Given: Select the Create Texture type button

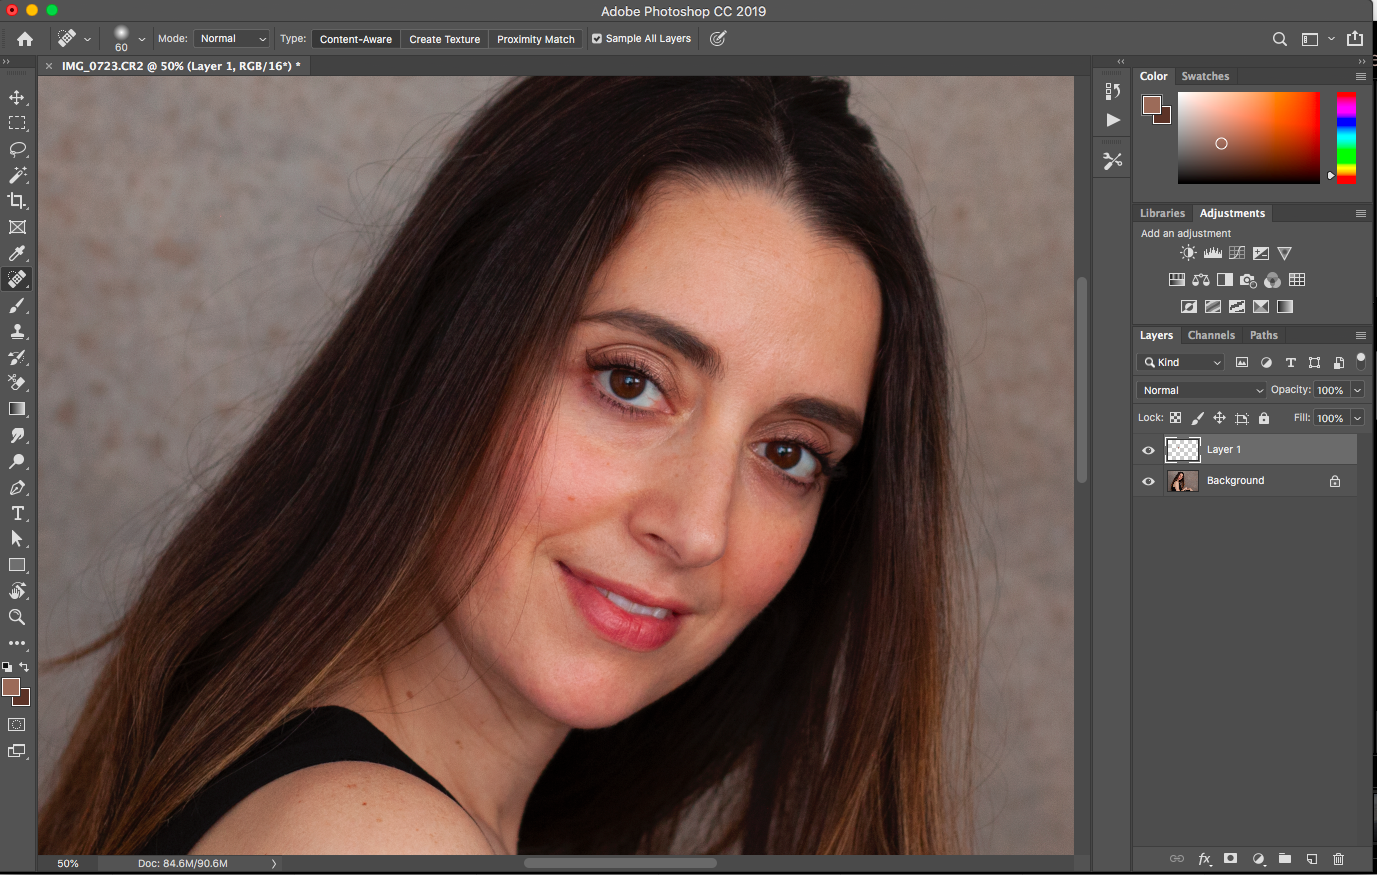Looking at the screenshot, I should coord(445,39).
